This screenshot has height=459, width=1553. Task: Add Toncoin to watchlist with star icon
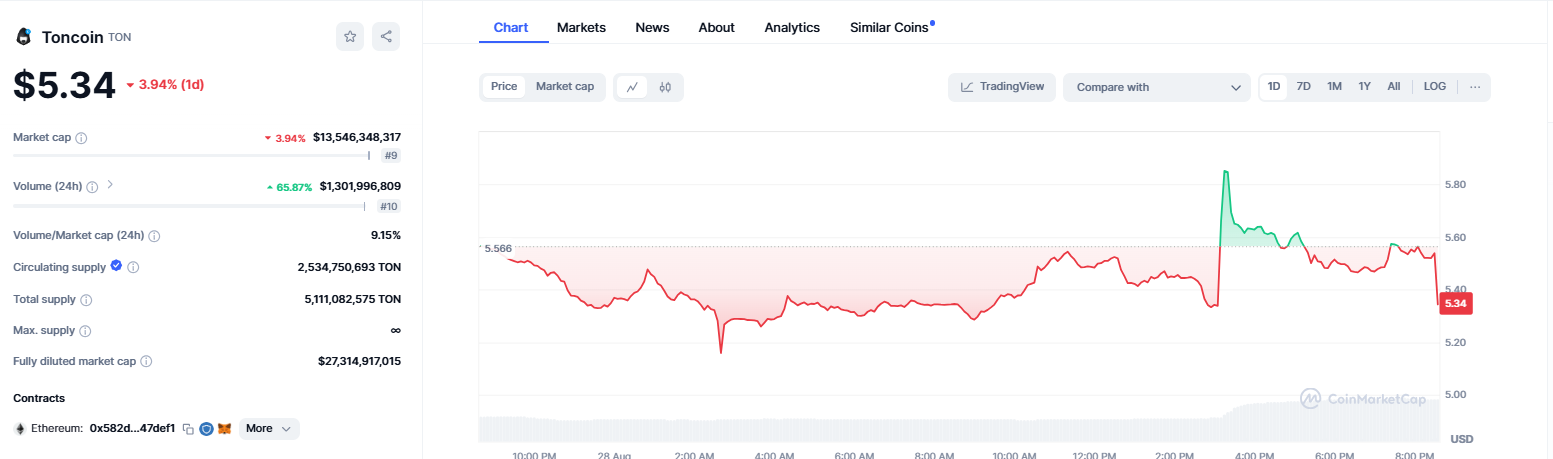pyautogui.click(x=350, y=37)
